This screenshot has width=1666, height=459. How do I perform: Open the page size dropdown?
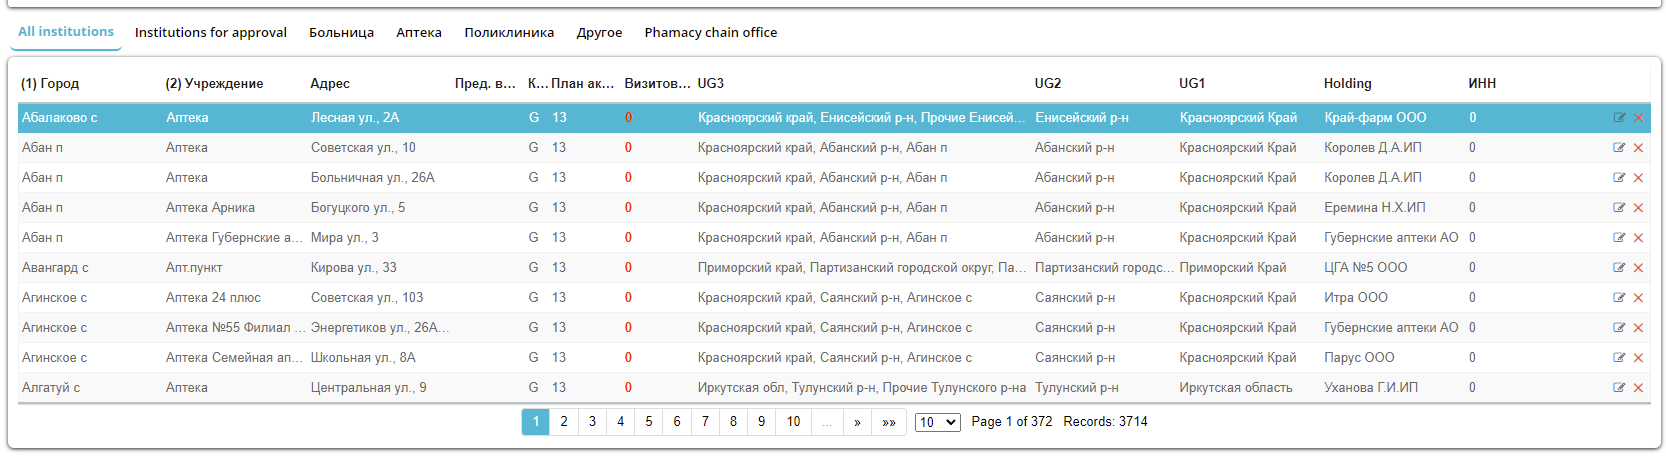[x=937, y=422]
